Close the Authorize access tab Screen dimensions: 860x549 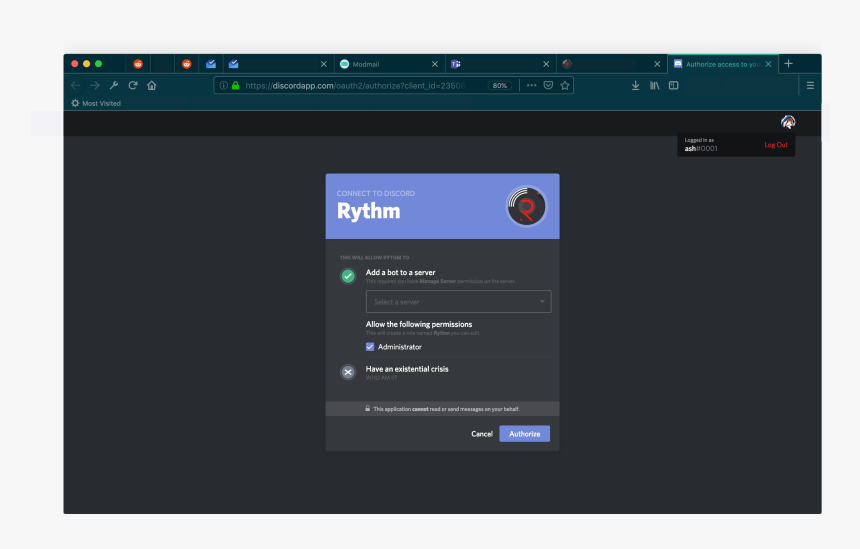click(768, 64)
